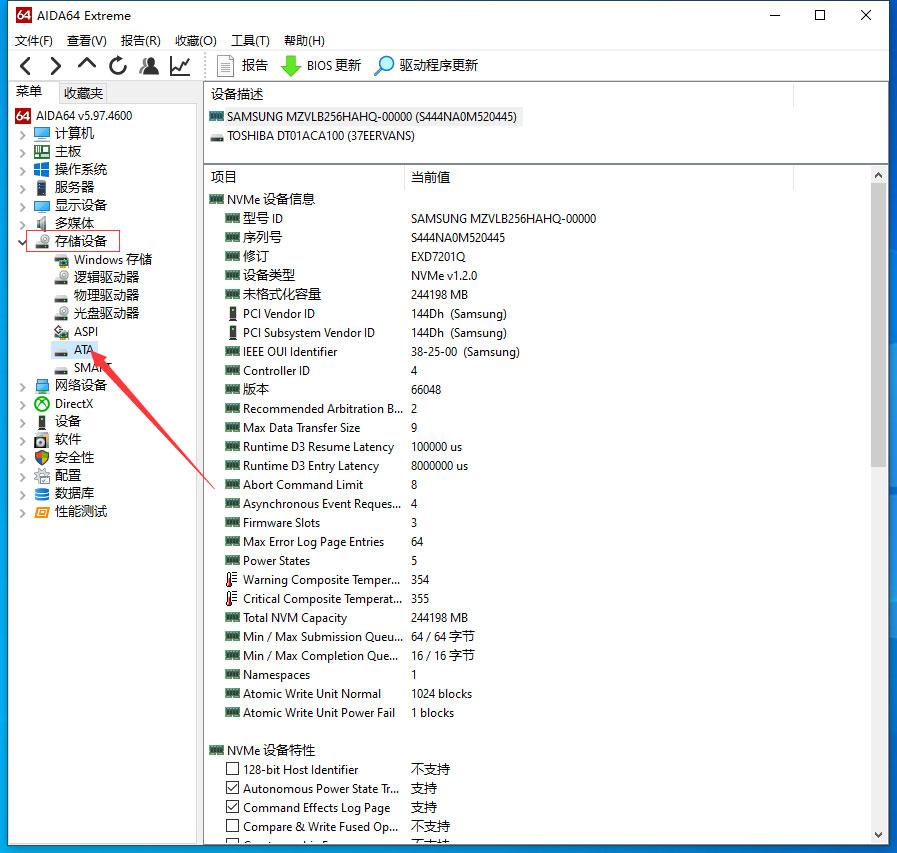This screenshot has width=897, height=853.
Task: Toggle the Command Effects Log Page checkbox
Action: [x=232, y=807]
